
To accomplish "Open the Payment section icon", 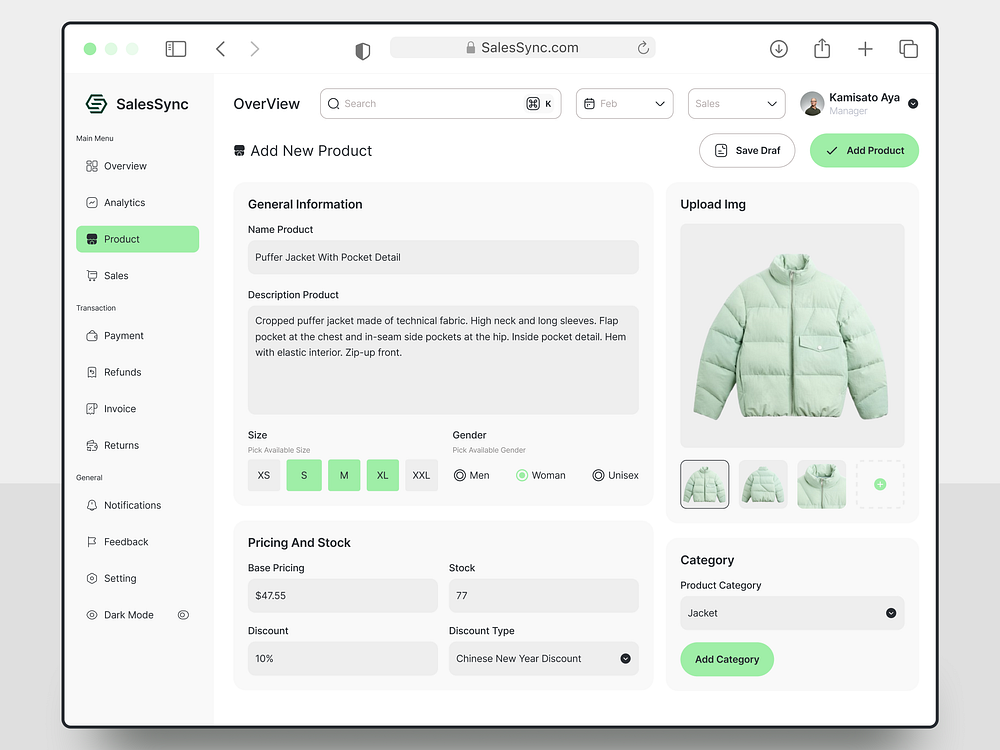I will (90, 336).
